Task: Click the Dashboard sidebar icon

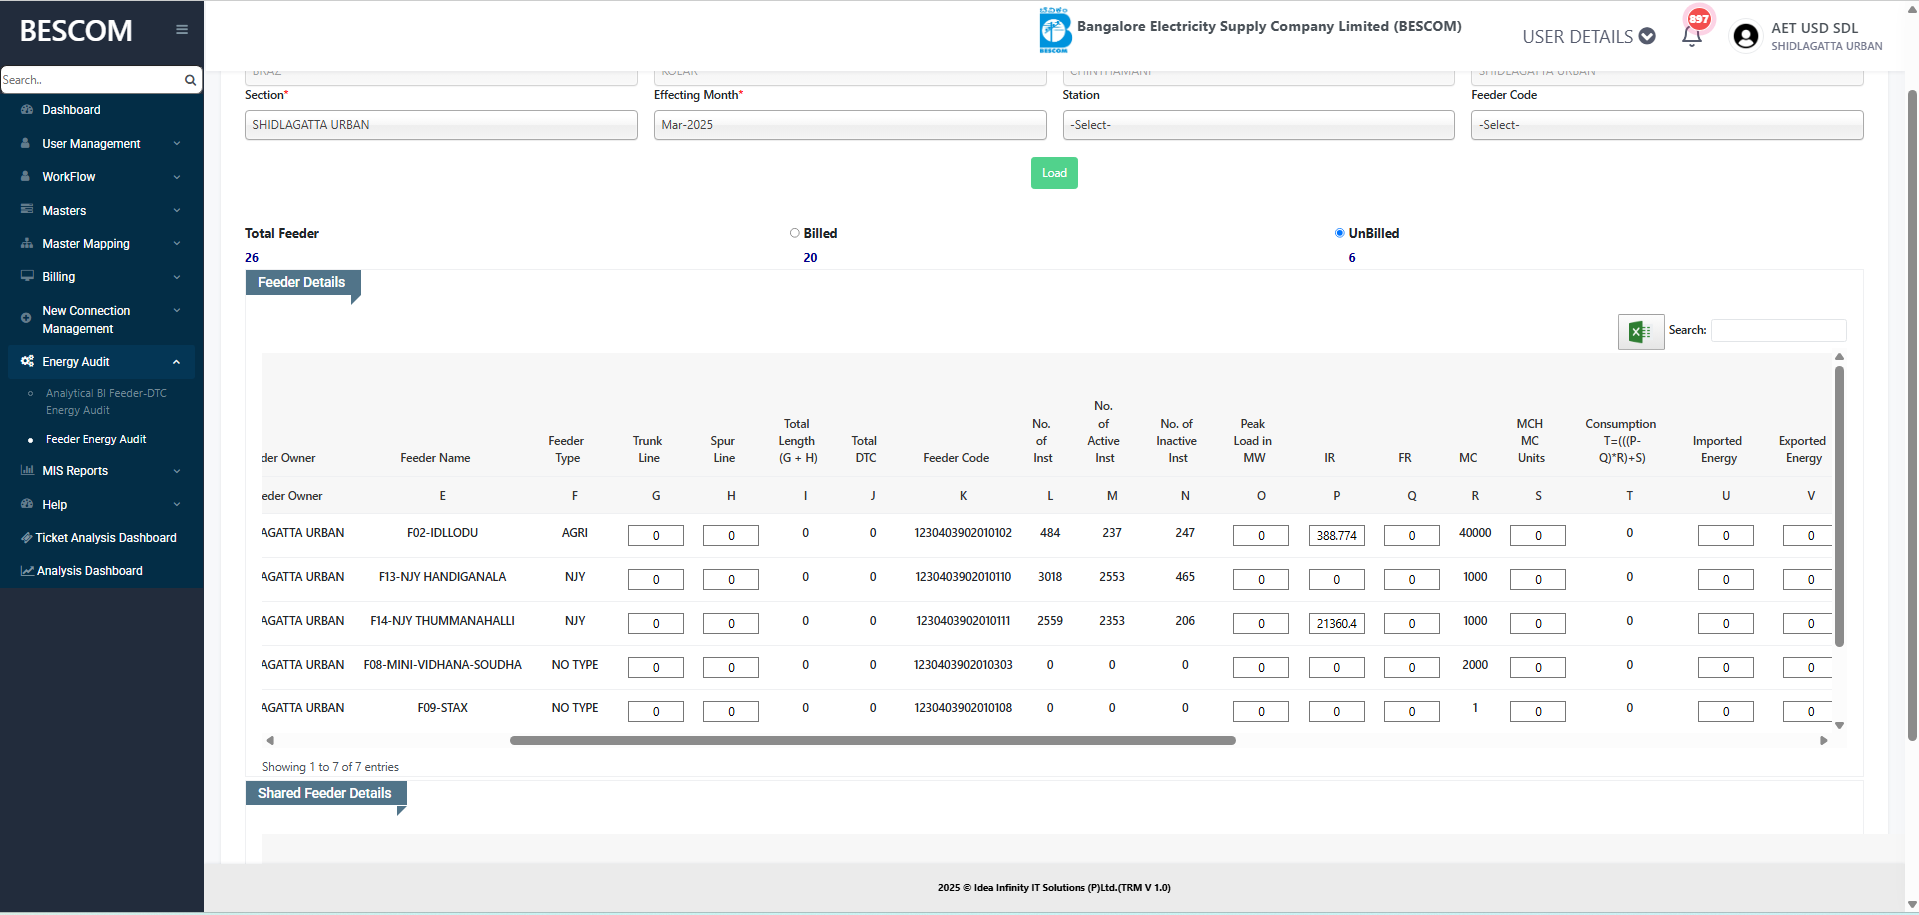Action: pyautogui.click(x=27, y=110)
